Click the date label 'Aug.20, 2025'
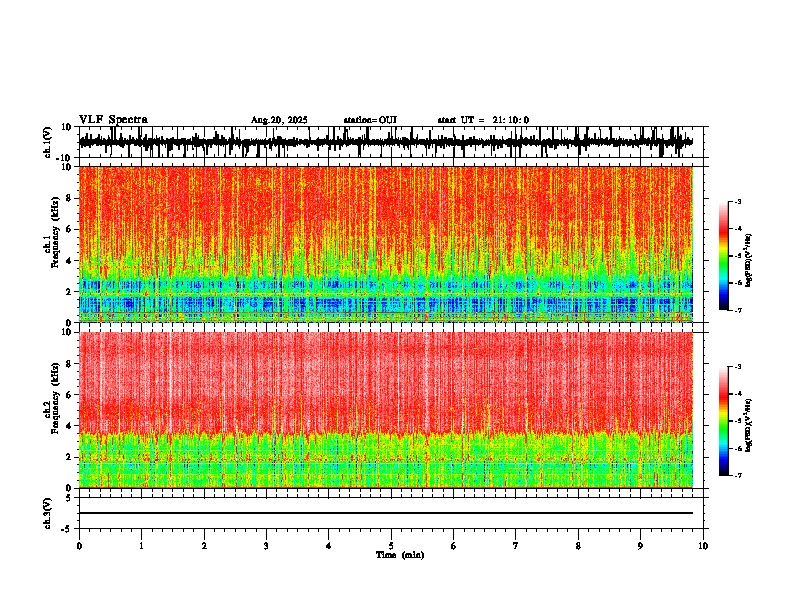 [279, 120]
